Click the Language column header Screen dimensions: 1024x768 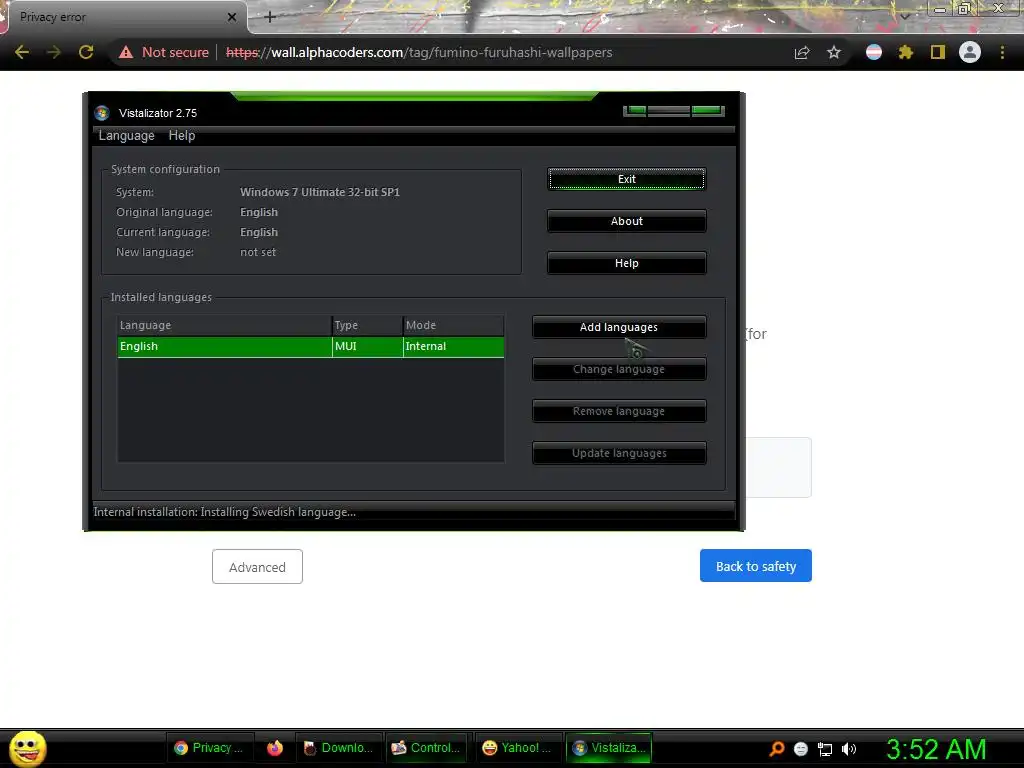point(224,325)
